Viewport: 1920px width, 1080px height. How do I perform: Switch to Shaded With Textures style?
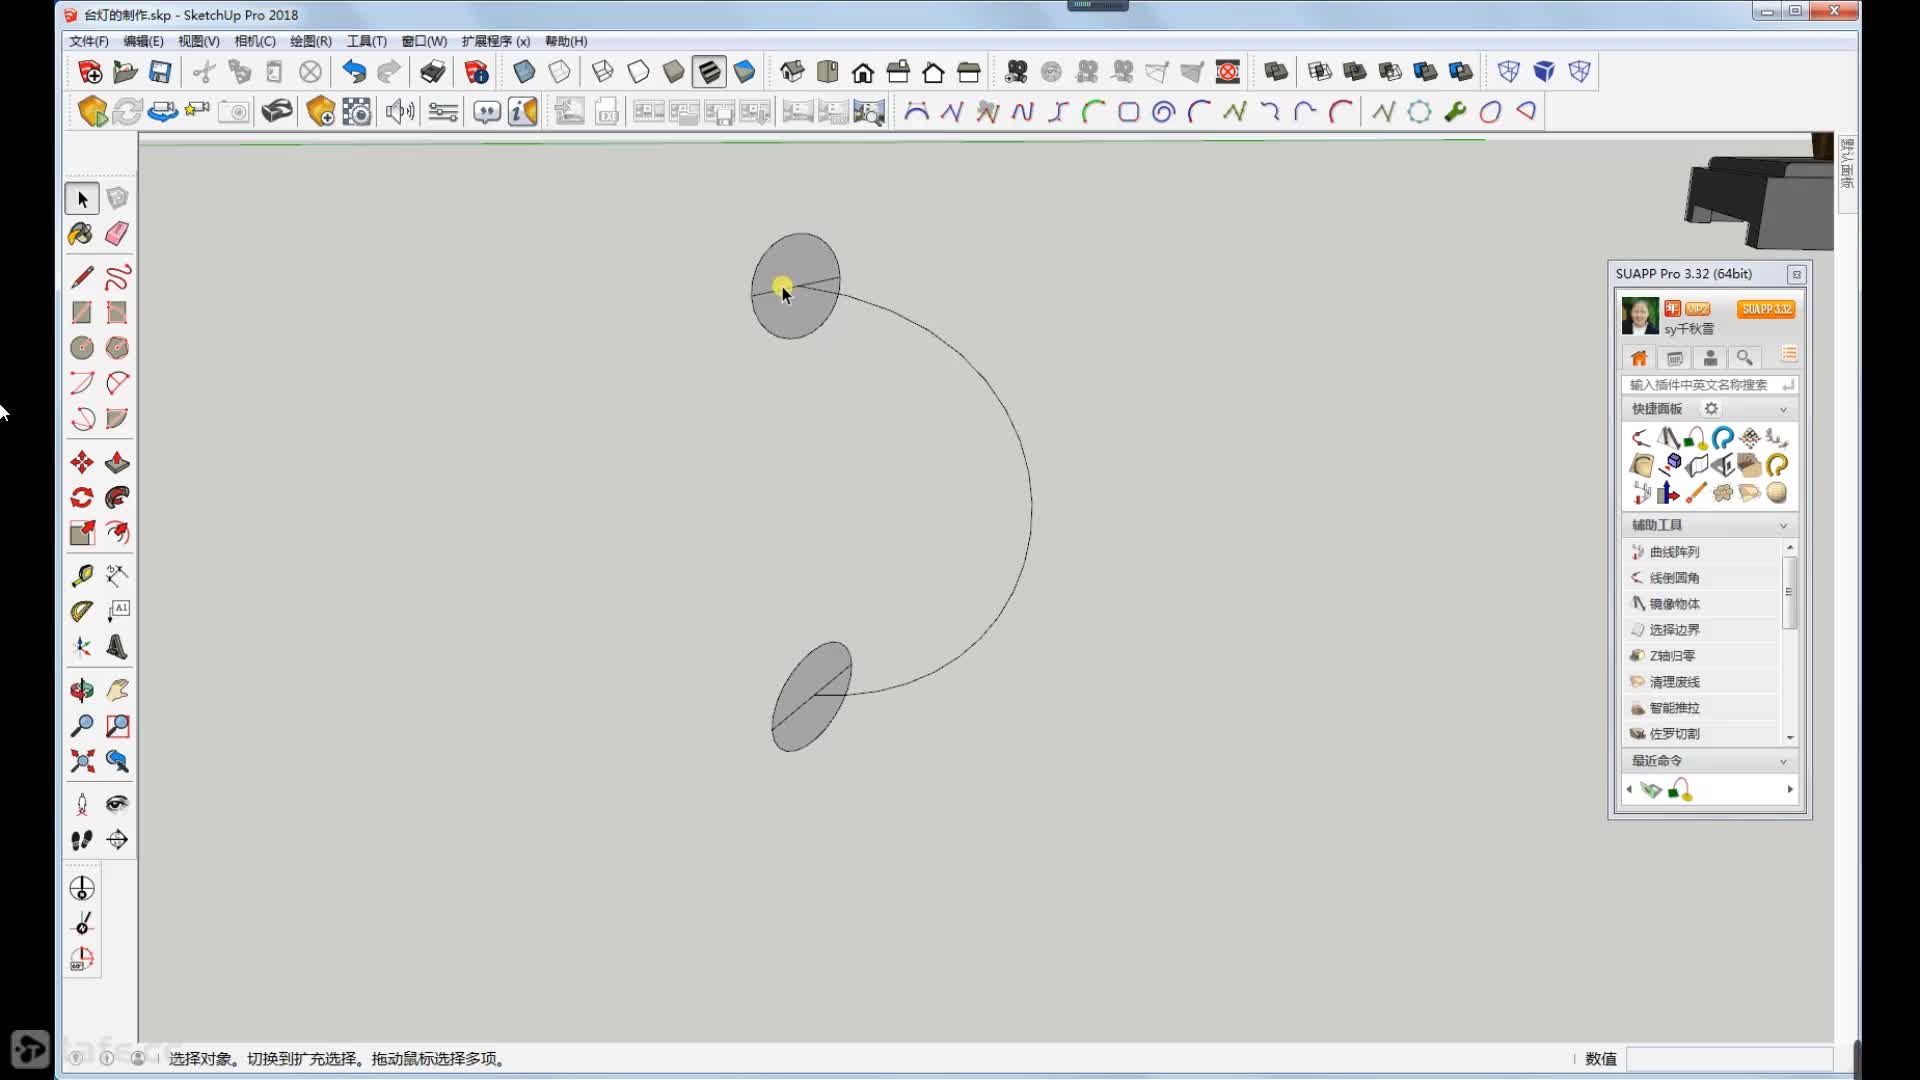pos(709,72)
